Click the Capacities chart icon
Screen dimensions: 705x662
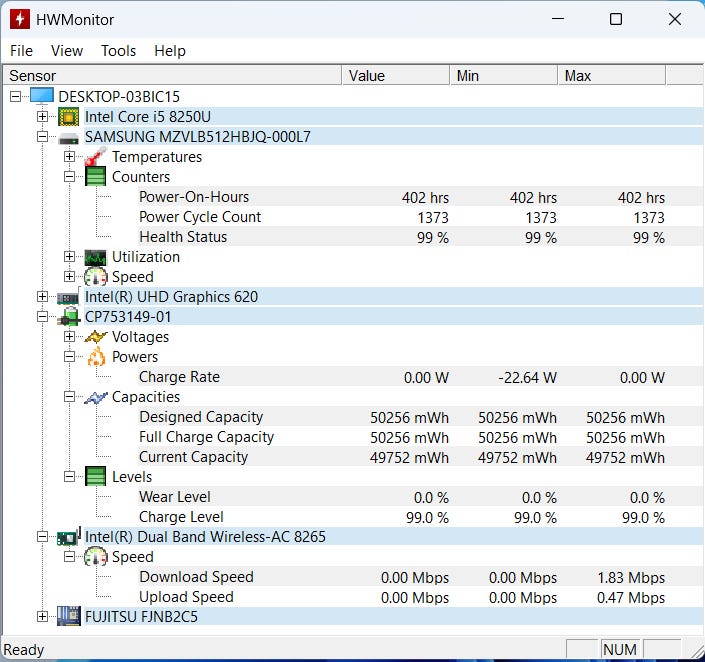[95, 398]
